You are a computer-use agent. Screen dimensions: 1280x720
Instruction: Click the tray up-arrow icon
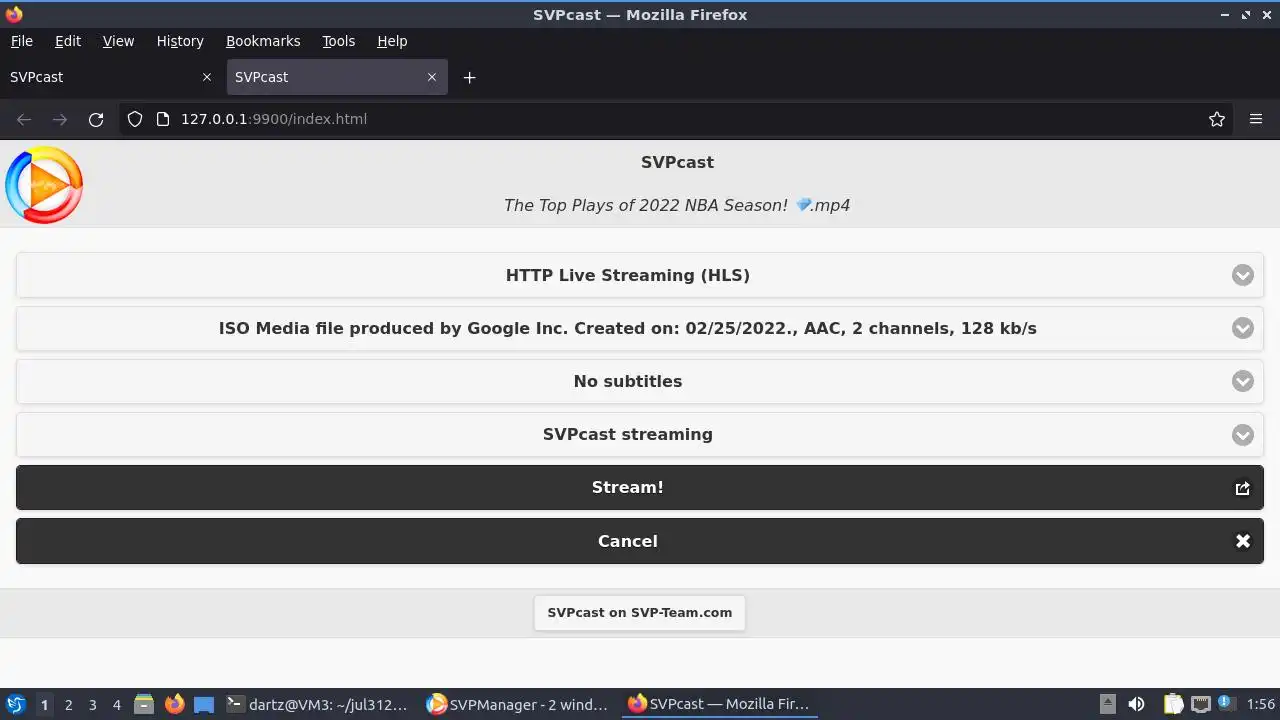click(1107, 704)
